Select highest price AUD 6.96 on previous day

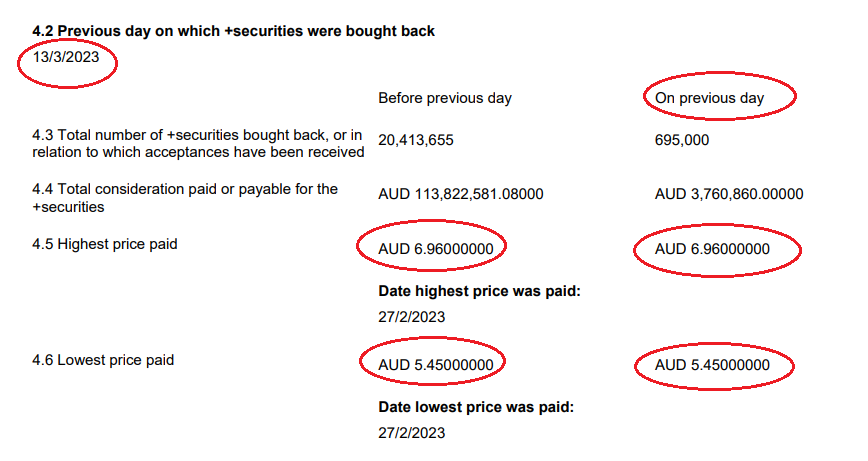712,249
